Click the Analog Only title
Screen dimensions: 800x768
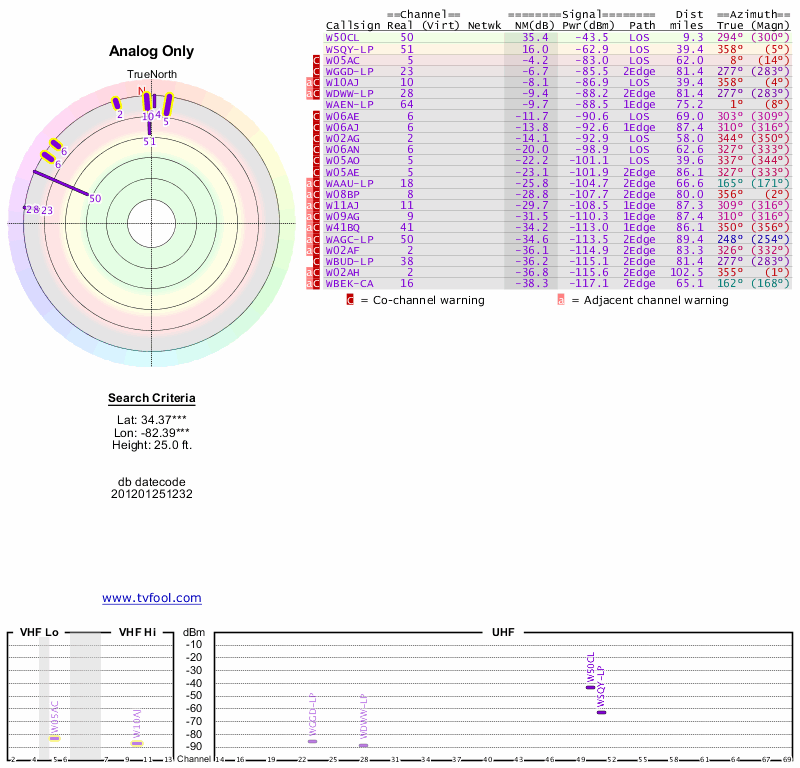(152, 52)
